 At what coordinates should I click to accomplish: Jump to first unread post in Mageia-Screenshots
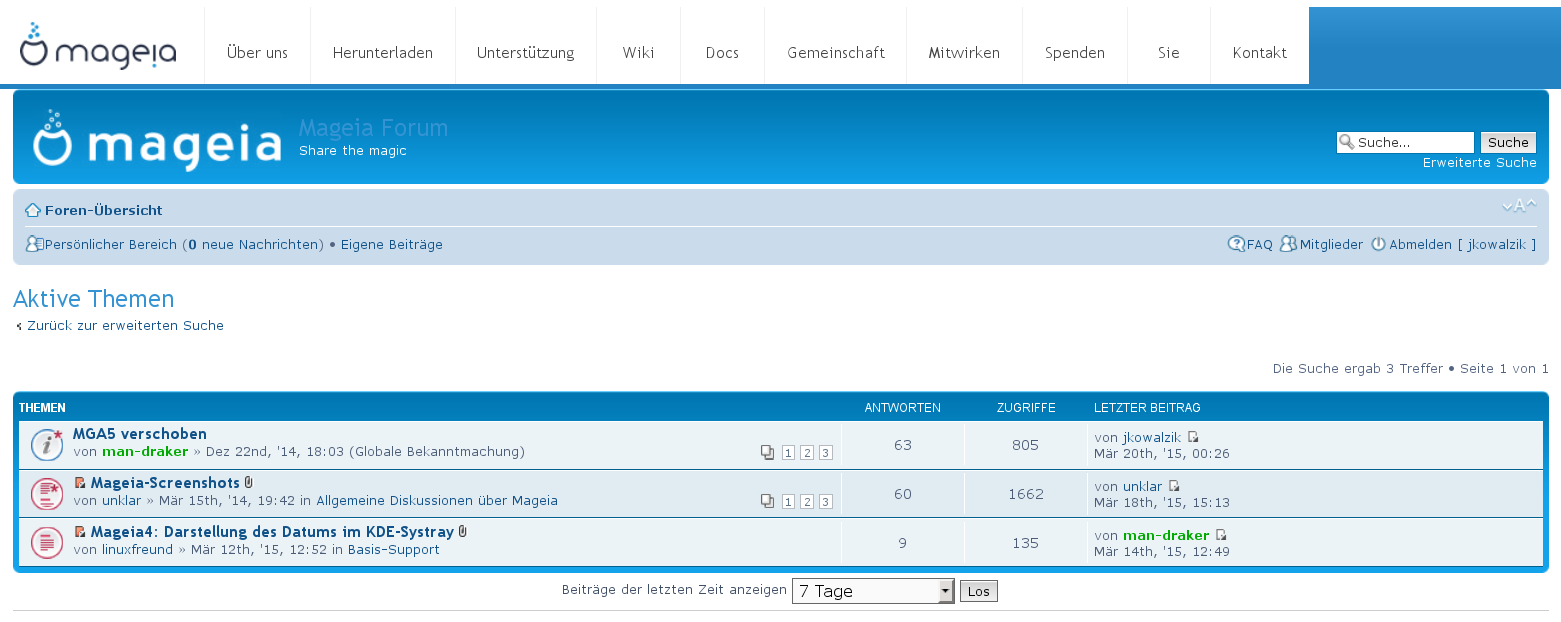tap(80, 483)
